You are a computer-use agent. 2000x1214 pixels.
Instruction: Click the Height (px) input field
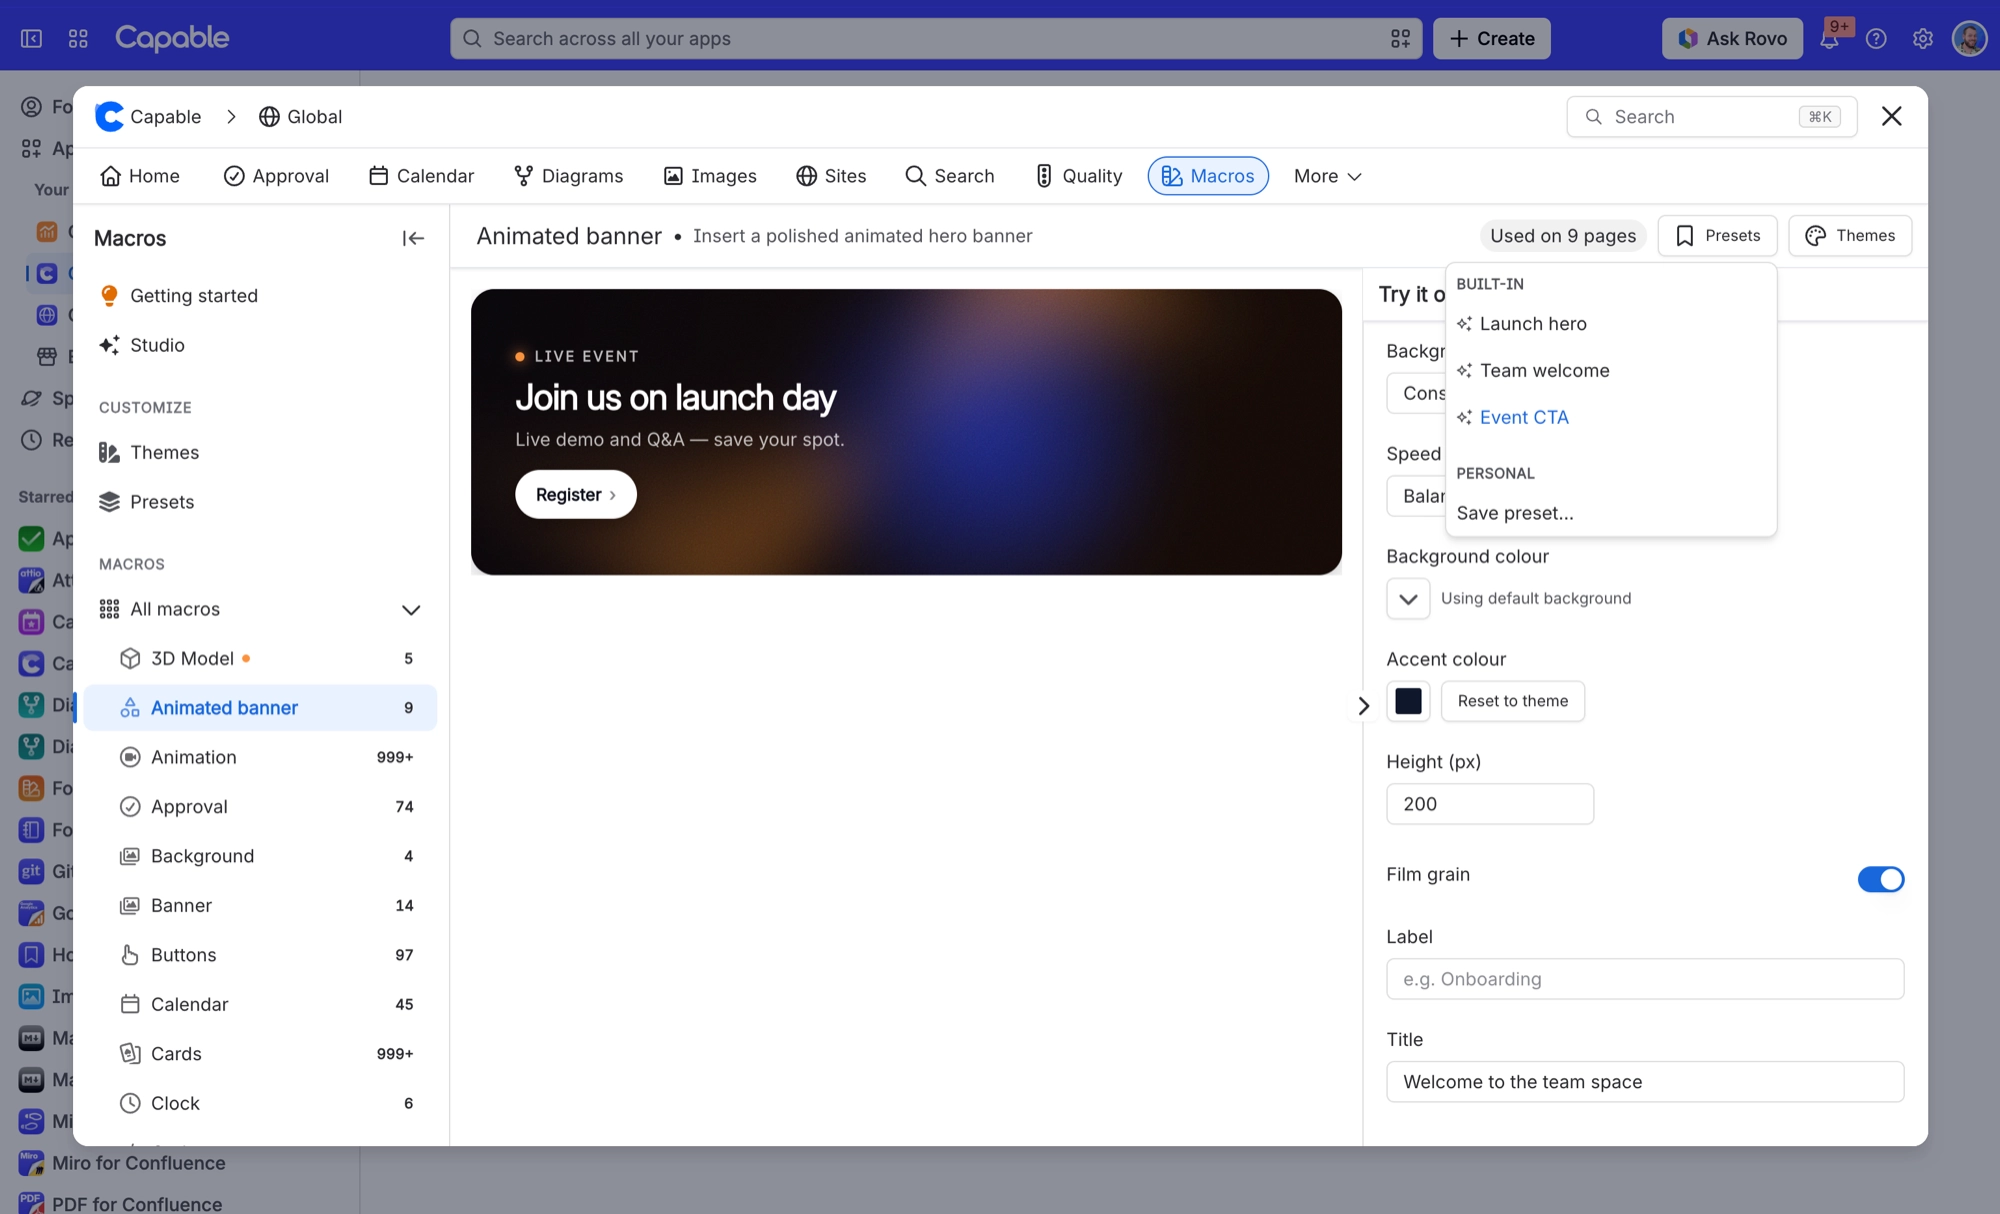point(1490,804)
